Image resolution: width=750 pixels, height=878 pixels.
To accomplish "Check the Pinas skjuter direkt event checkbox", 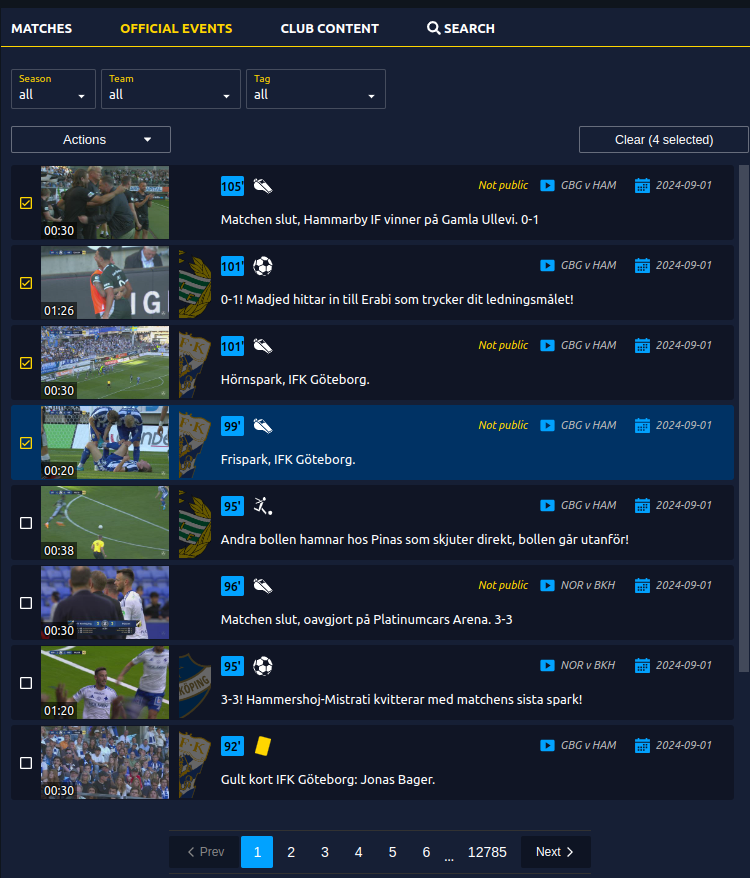I will (x=26, y=523).
